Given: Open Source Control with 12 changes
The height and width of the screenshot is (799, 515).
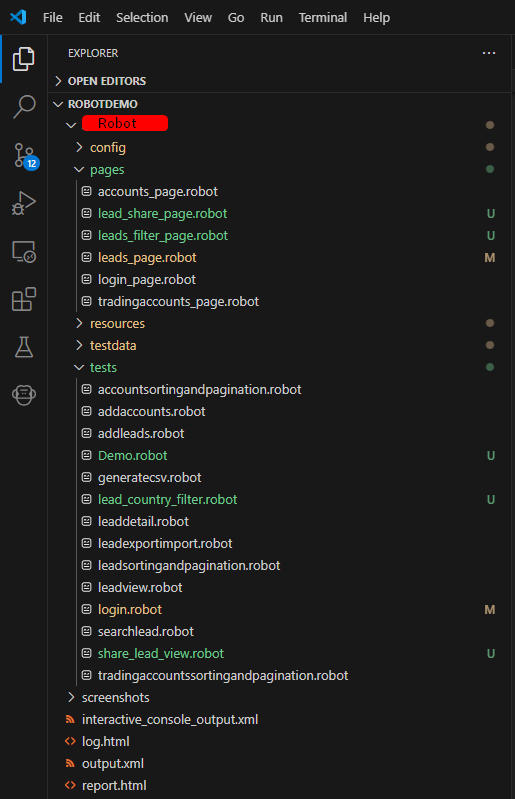Looking at the screenshot, I should [25, 155].
